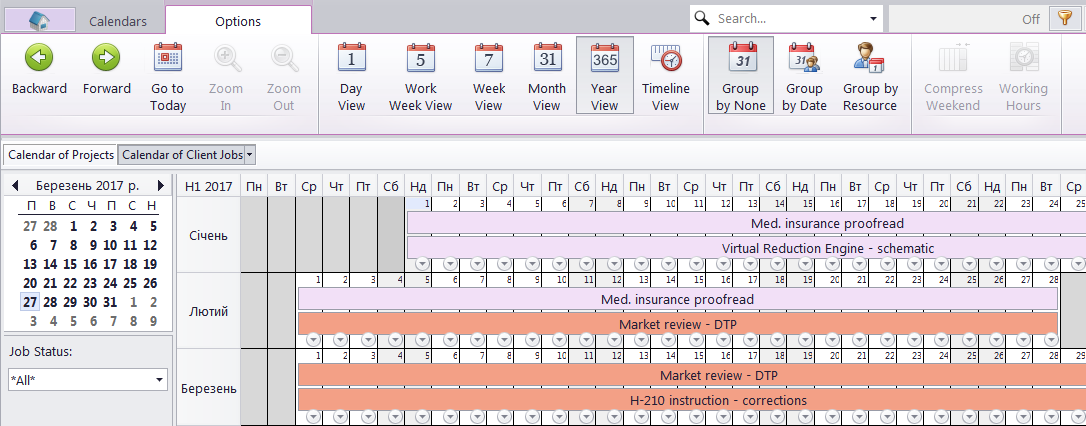Viewport: 1086px width, 426px height.
Task: Click Working Hours icon
Action: [1022, 58]
